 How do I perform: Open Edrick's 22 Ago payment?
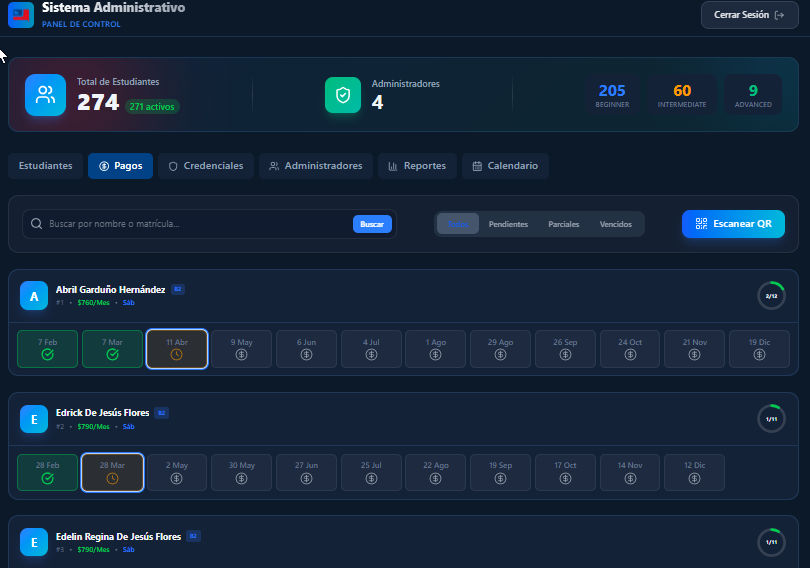coord(435,472)
